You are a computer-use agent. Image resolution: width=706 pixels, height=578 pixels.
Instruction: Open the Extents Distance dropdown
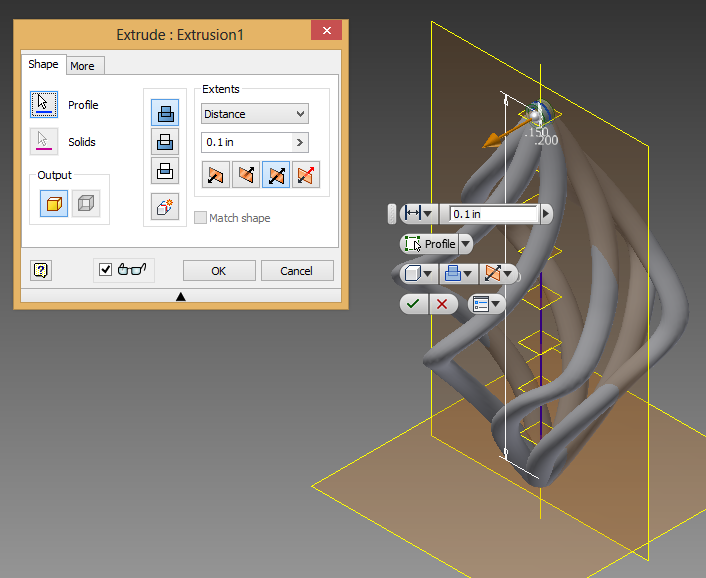point(255,114)
